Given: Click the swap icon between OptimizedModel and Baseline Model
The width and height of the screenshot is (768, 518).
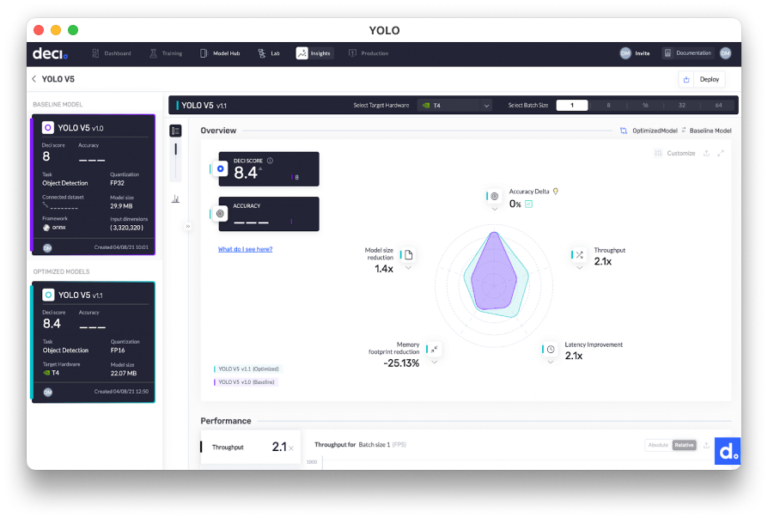Looking at the screenshot, I should (x=684, y=130).
